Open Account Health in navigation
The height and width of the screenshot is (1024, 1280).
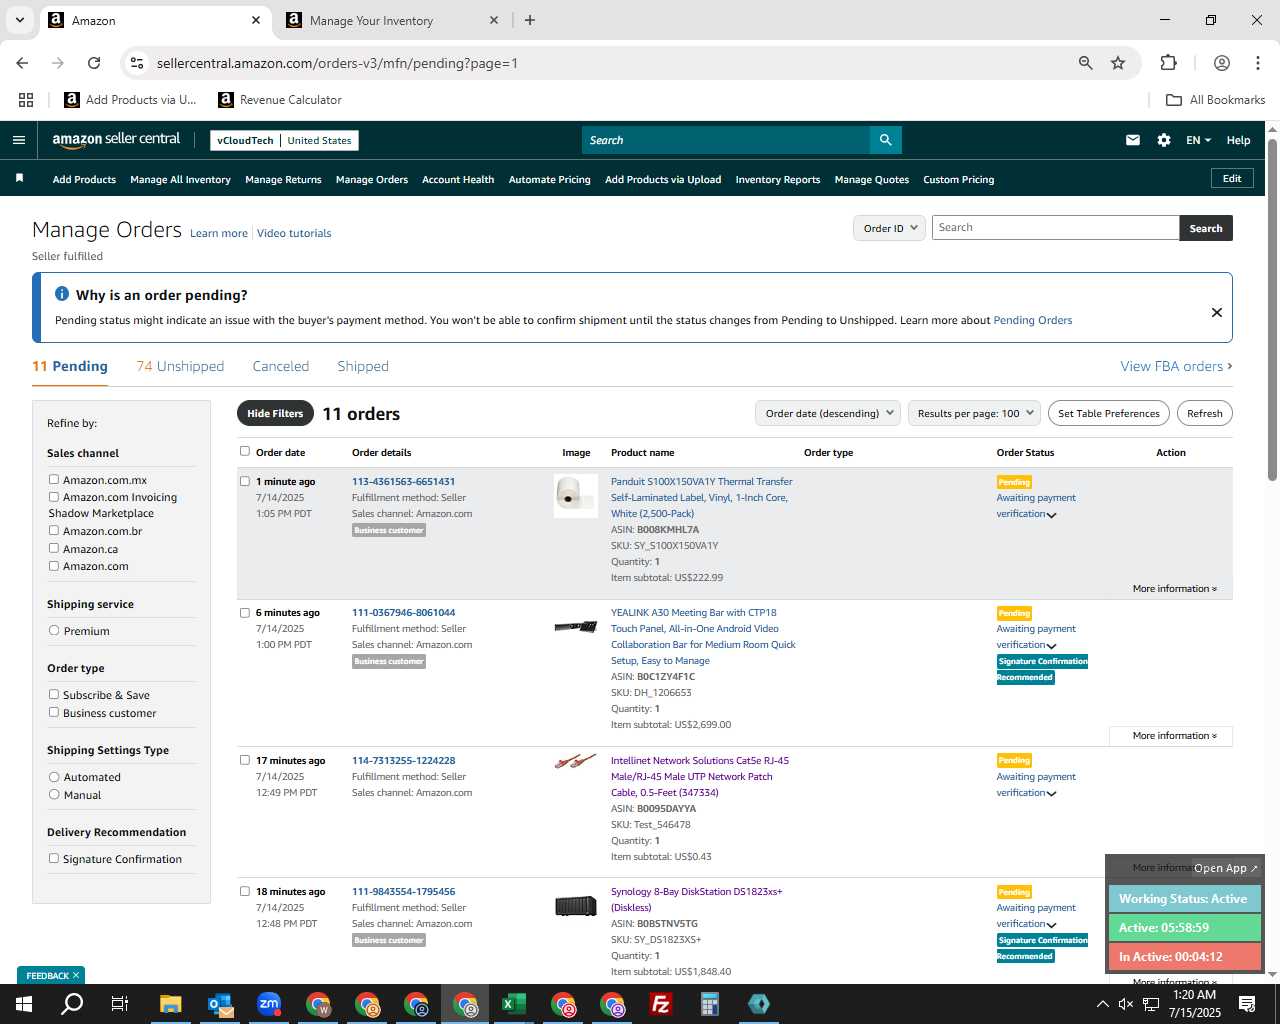tap(458, 179)
